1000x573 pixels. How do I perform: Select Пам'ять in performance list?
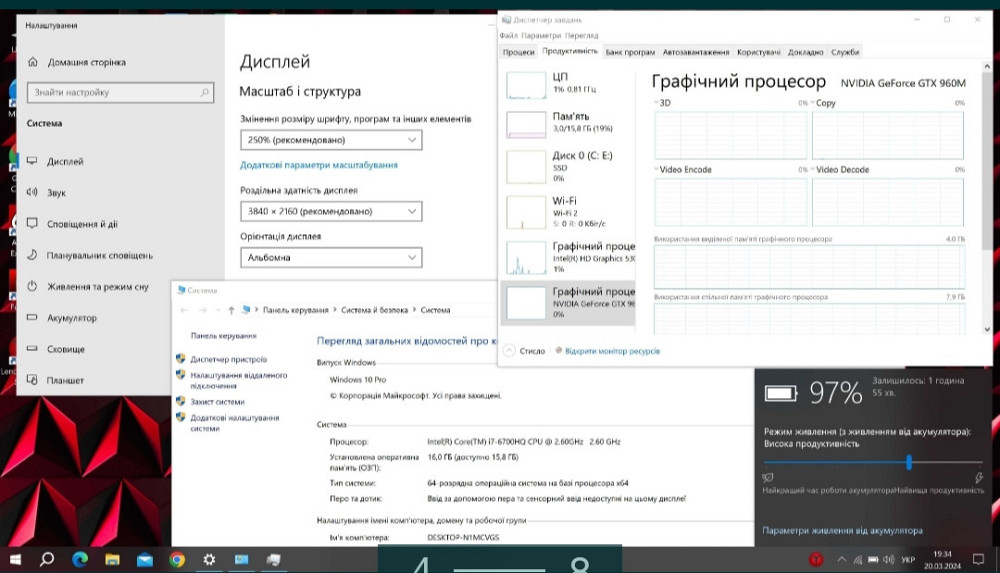pos(568,123)
